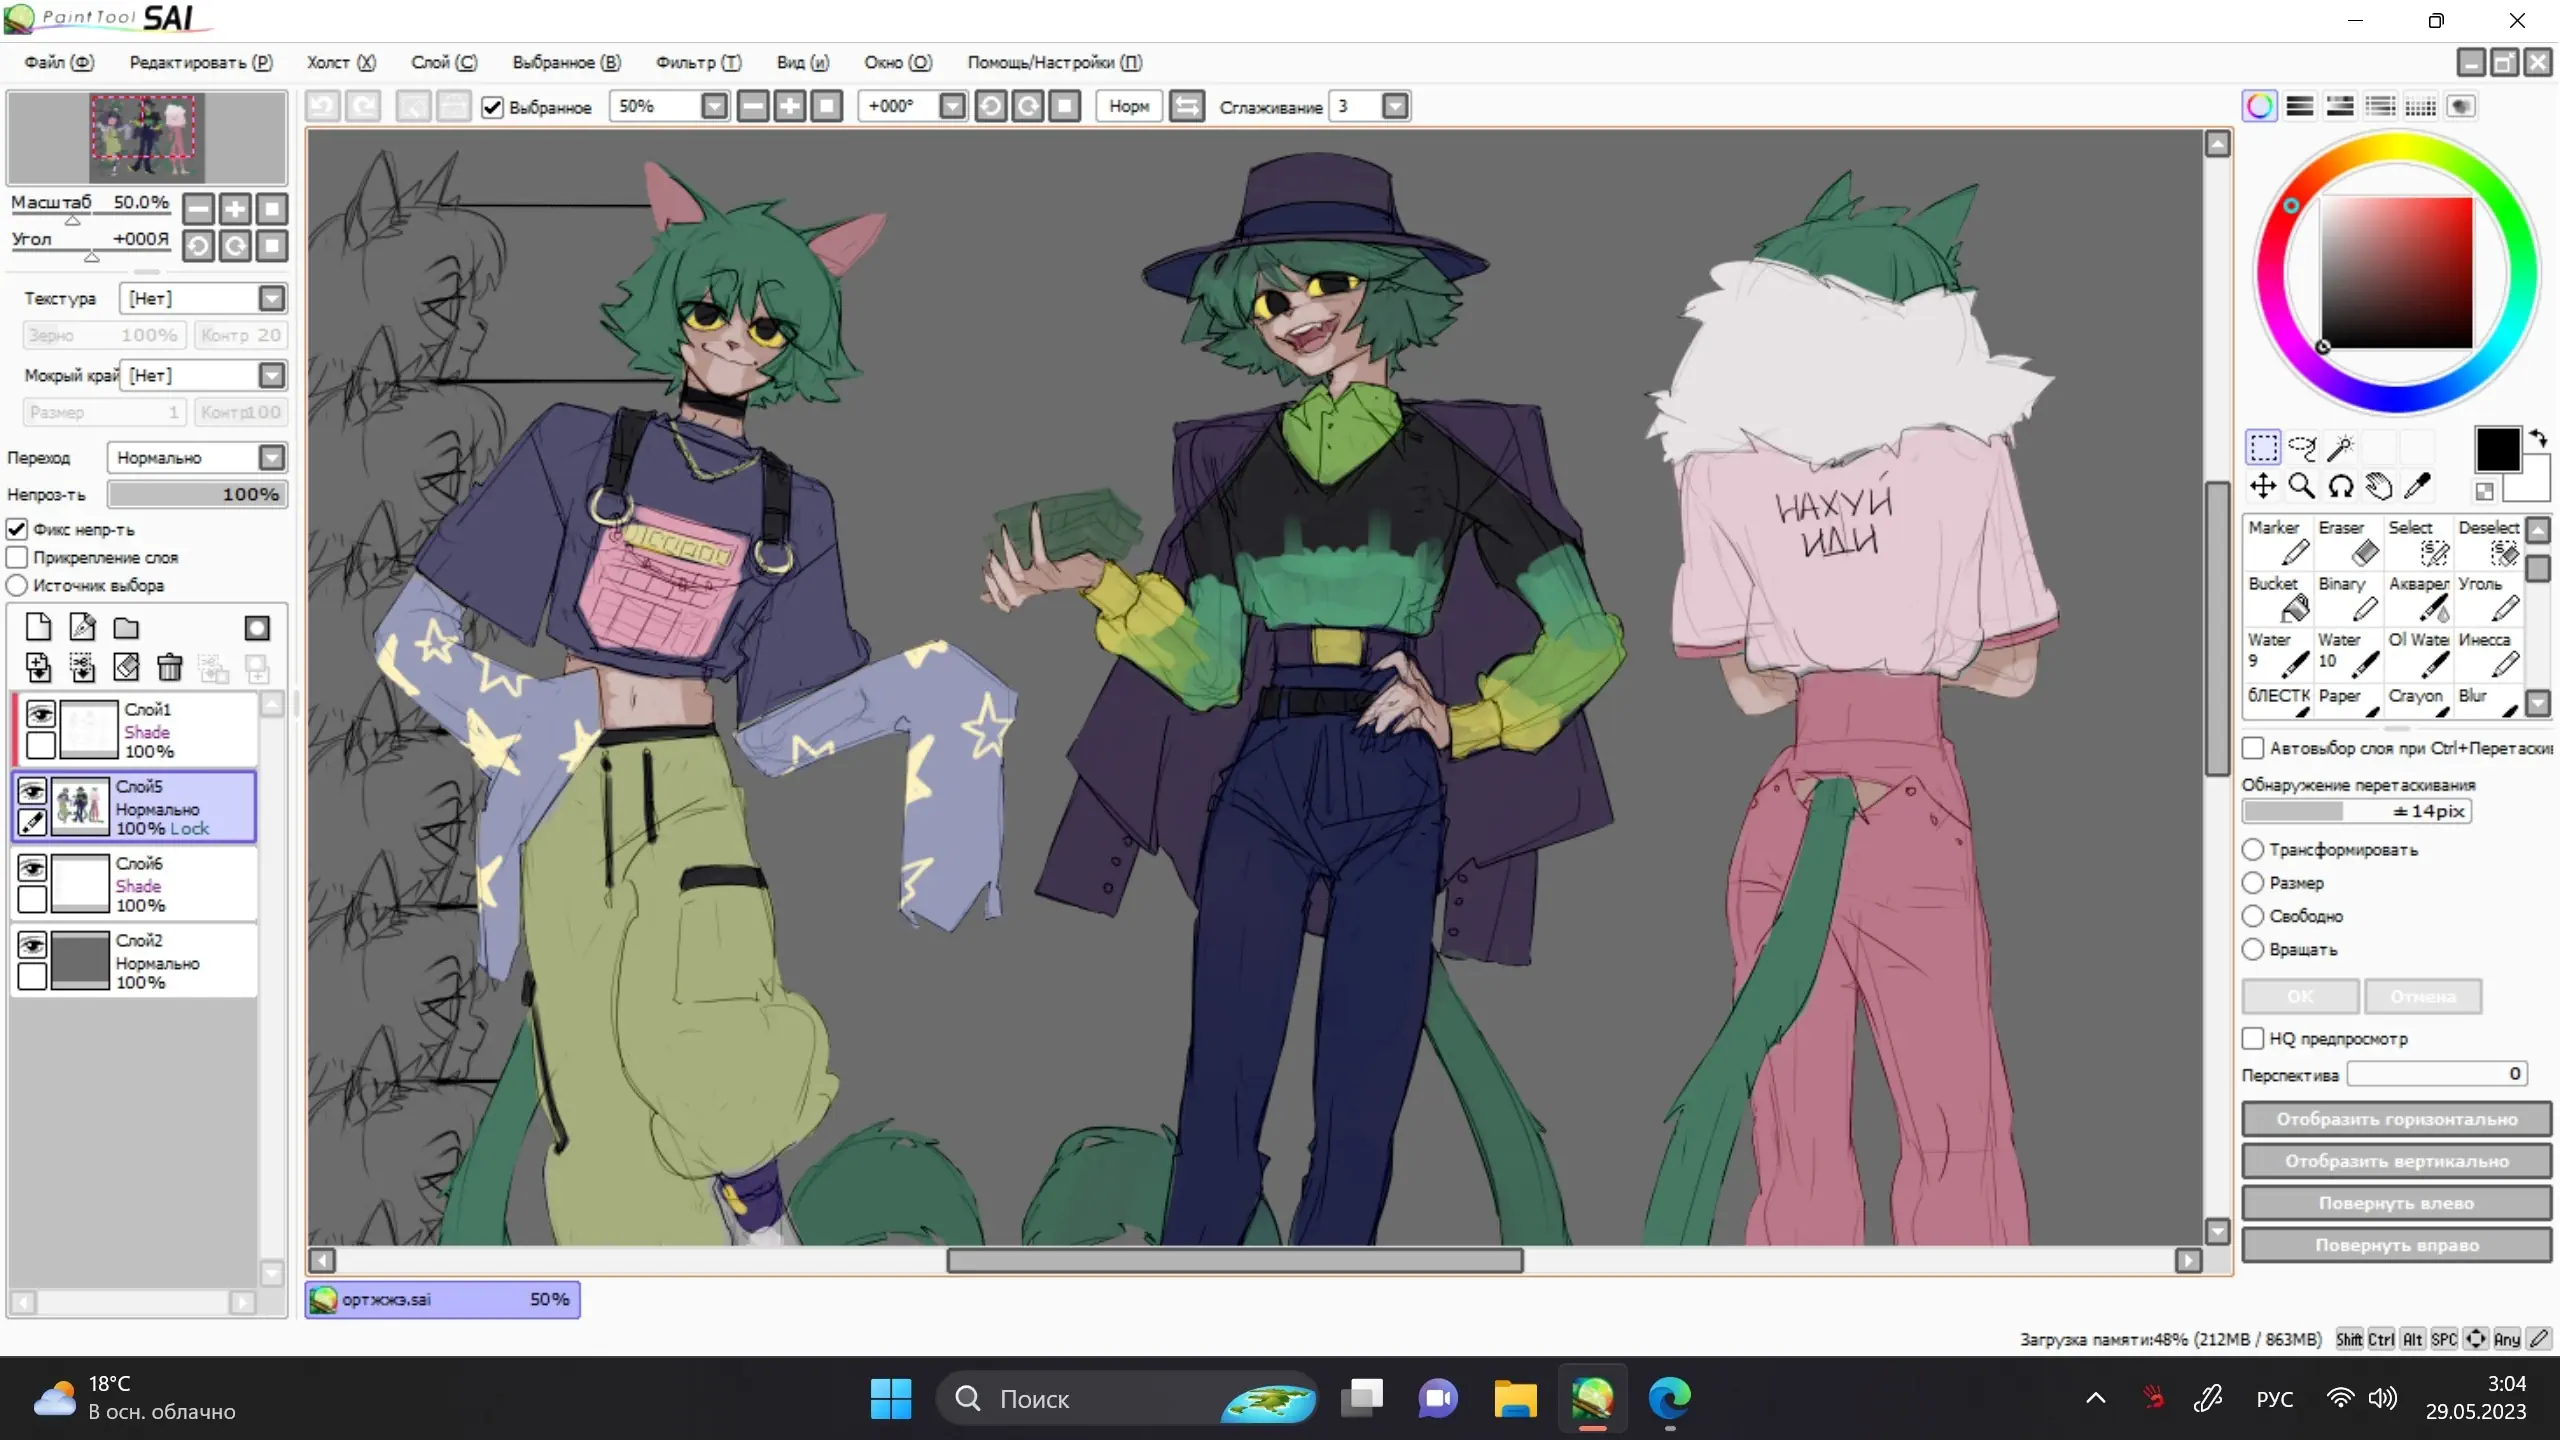This screenshot has height=1440, width=2560.
Task: Open the Холст menu
Action: tap(341, 62)
